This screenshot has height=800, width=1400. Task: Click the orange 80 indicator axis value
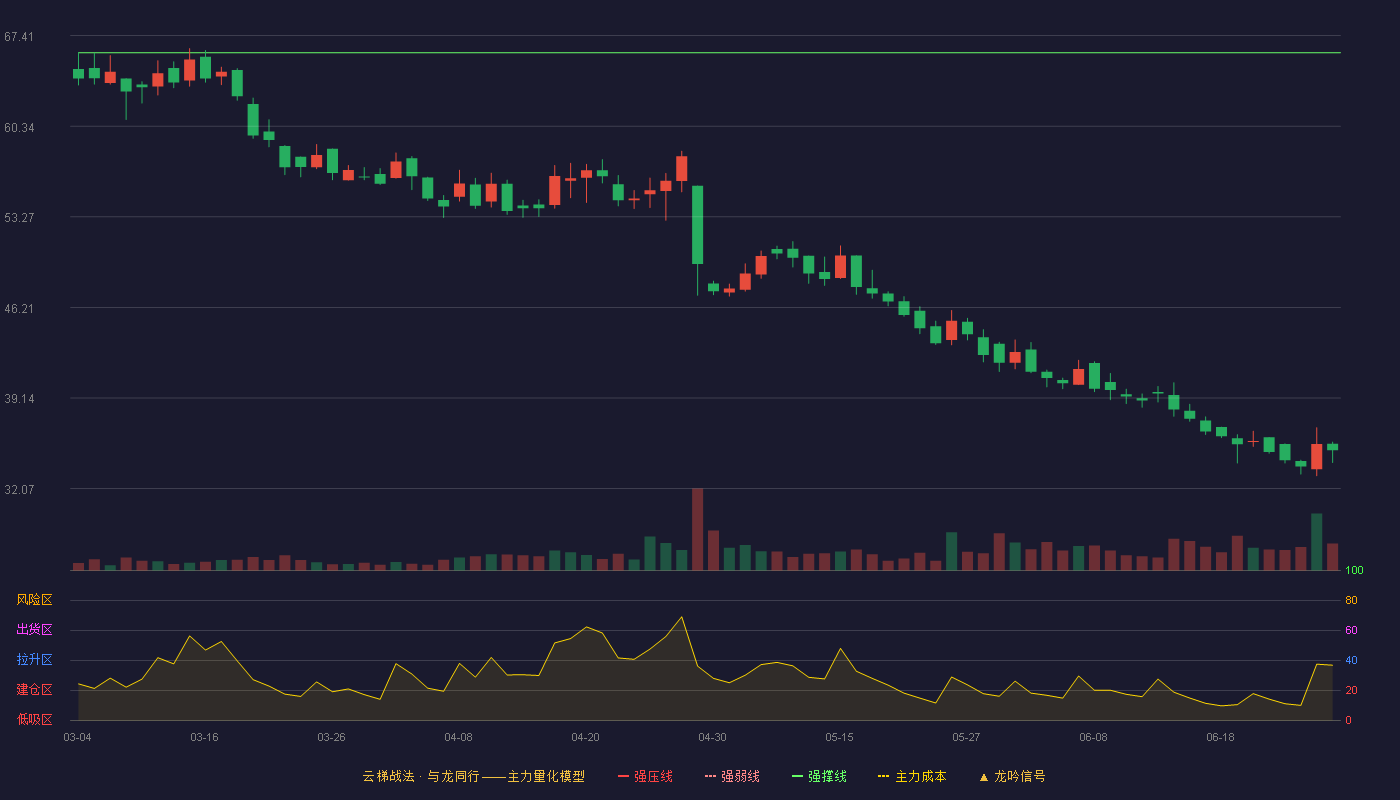tap(1351, 600)
